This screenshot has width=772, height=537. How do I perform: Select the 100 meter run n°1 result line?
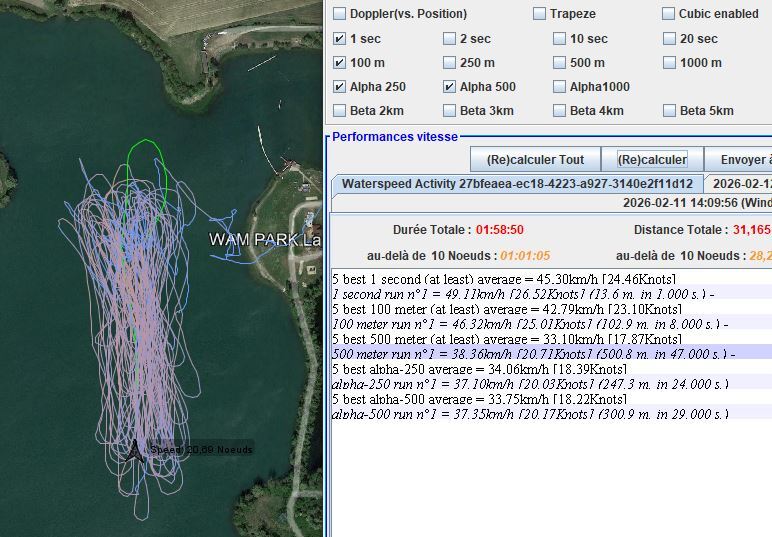[551, 324]
